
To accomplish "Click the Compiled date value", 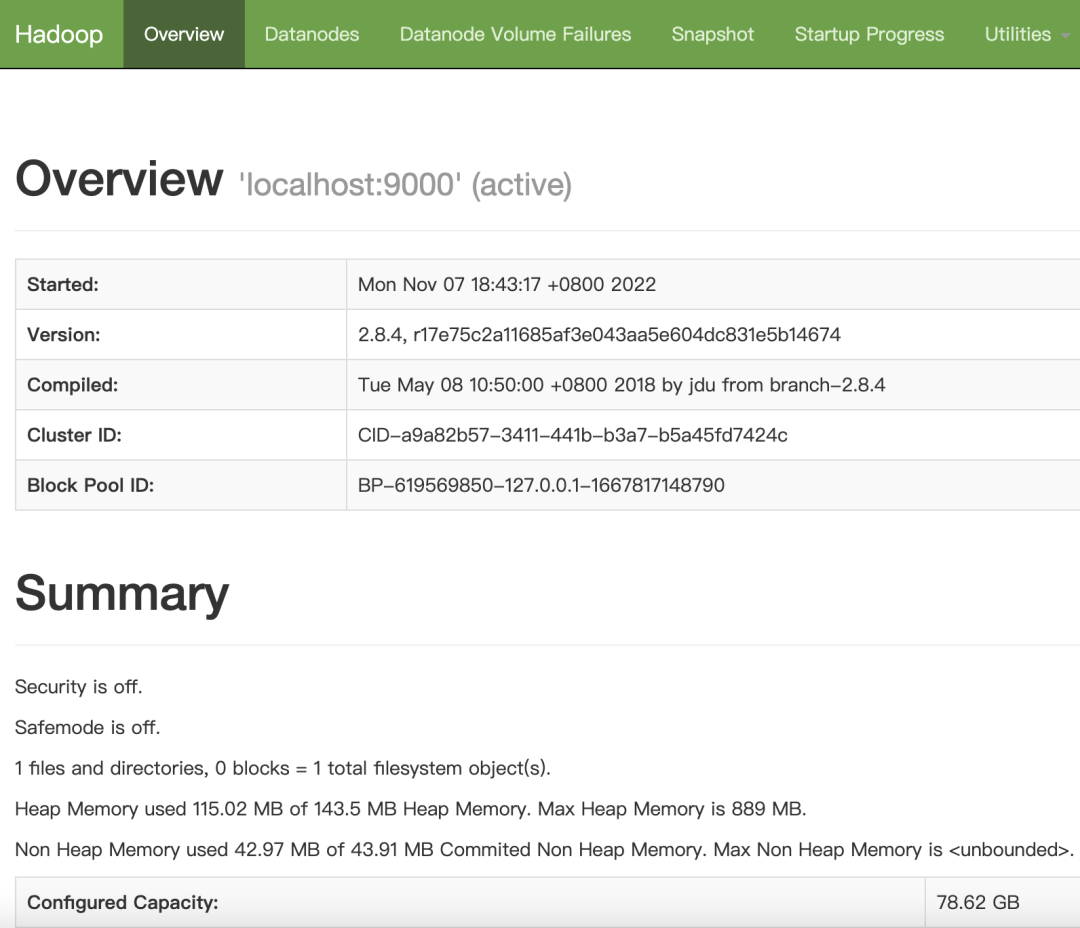I will click(621, 385).
